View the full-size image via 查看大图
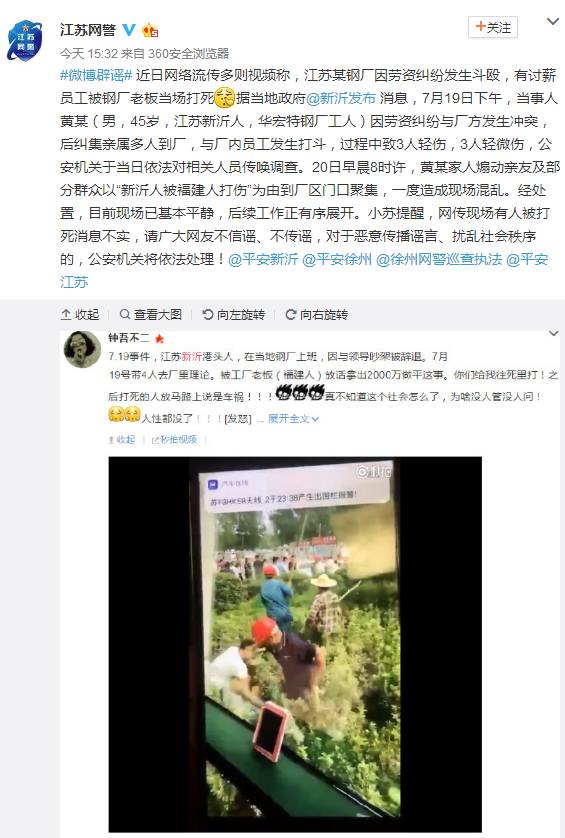The height and width of the screenshot is (838, 565). (151, 314)
